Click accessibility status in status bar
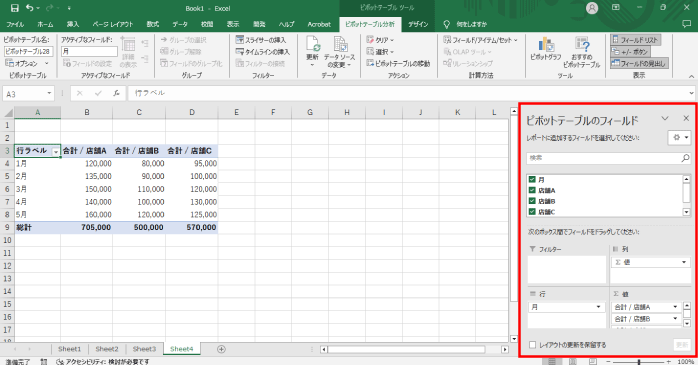This screenshot has width=698, height=365. point(102,361)
